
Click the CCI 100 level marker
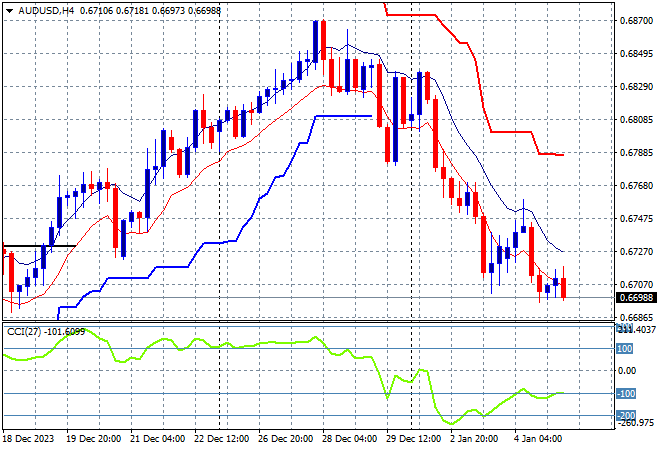tap(625, 349)
